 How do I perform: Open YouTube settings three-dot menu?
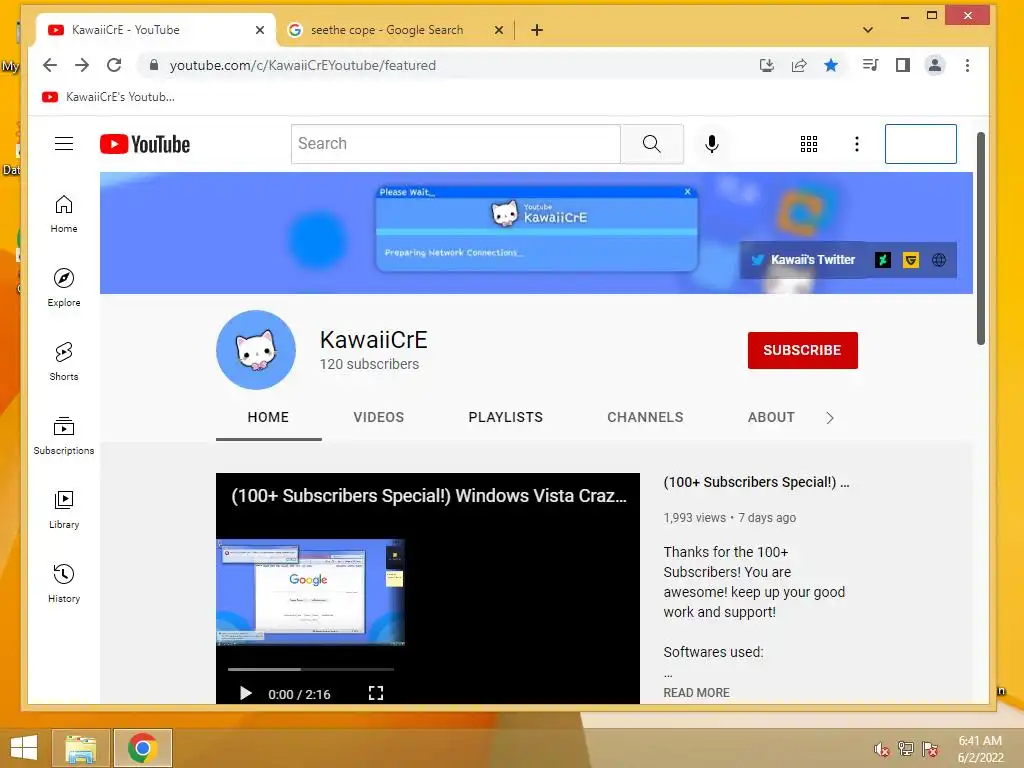(x=857, y=144)
